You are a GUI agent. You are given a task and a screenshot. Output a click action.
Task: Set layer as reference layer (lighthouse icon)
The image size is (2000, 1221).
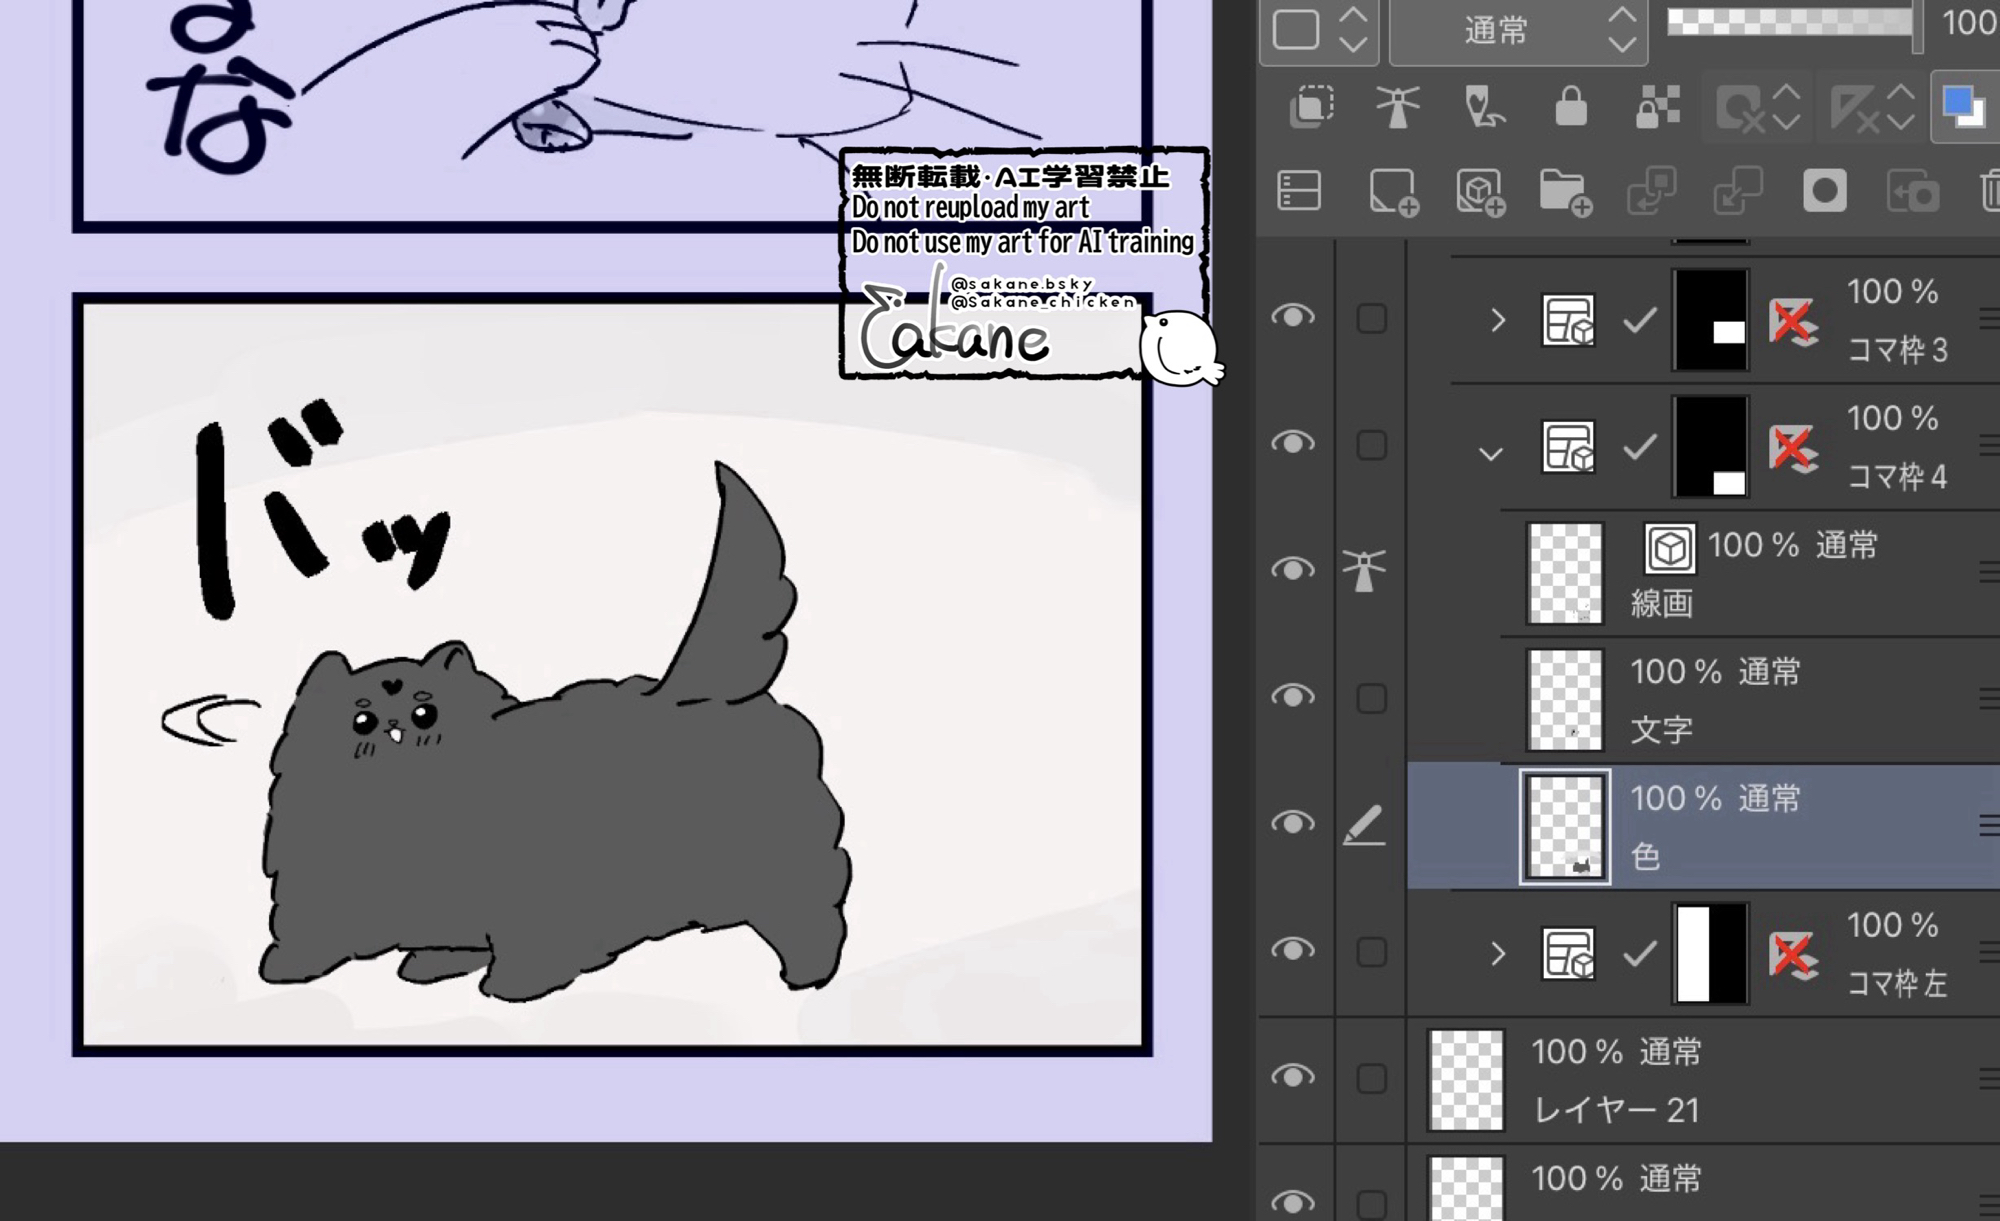[x=1397, y=107]
